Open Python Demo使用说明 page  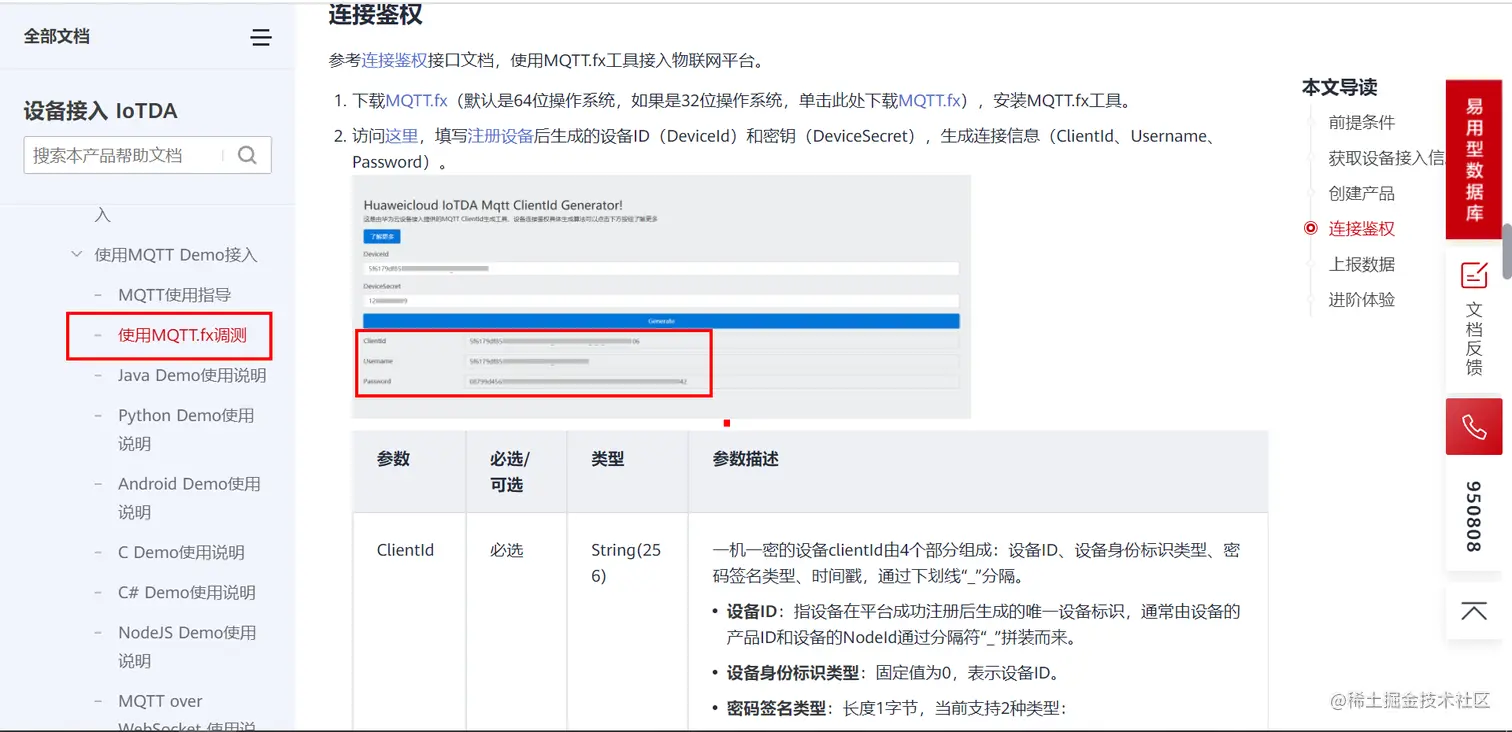pyautogui.click(x=186, y=429)
